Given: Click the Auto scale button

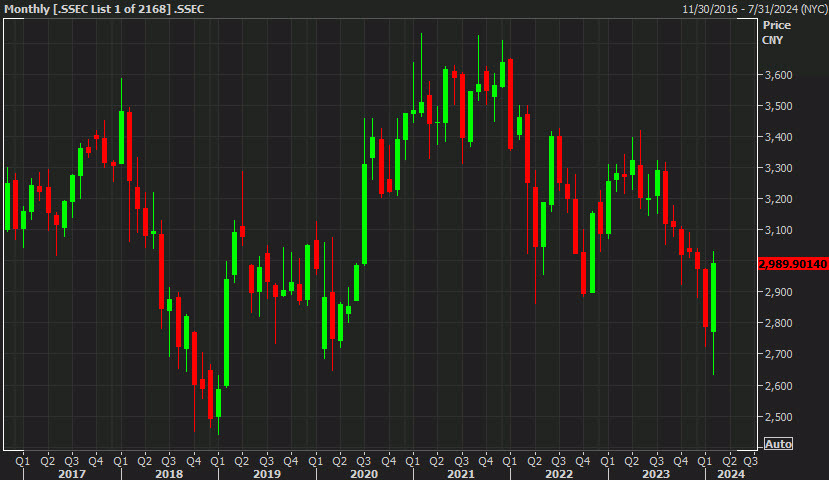Looking at the screenshot, I should (x=778, y=444).
